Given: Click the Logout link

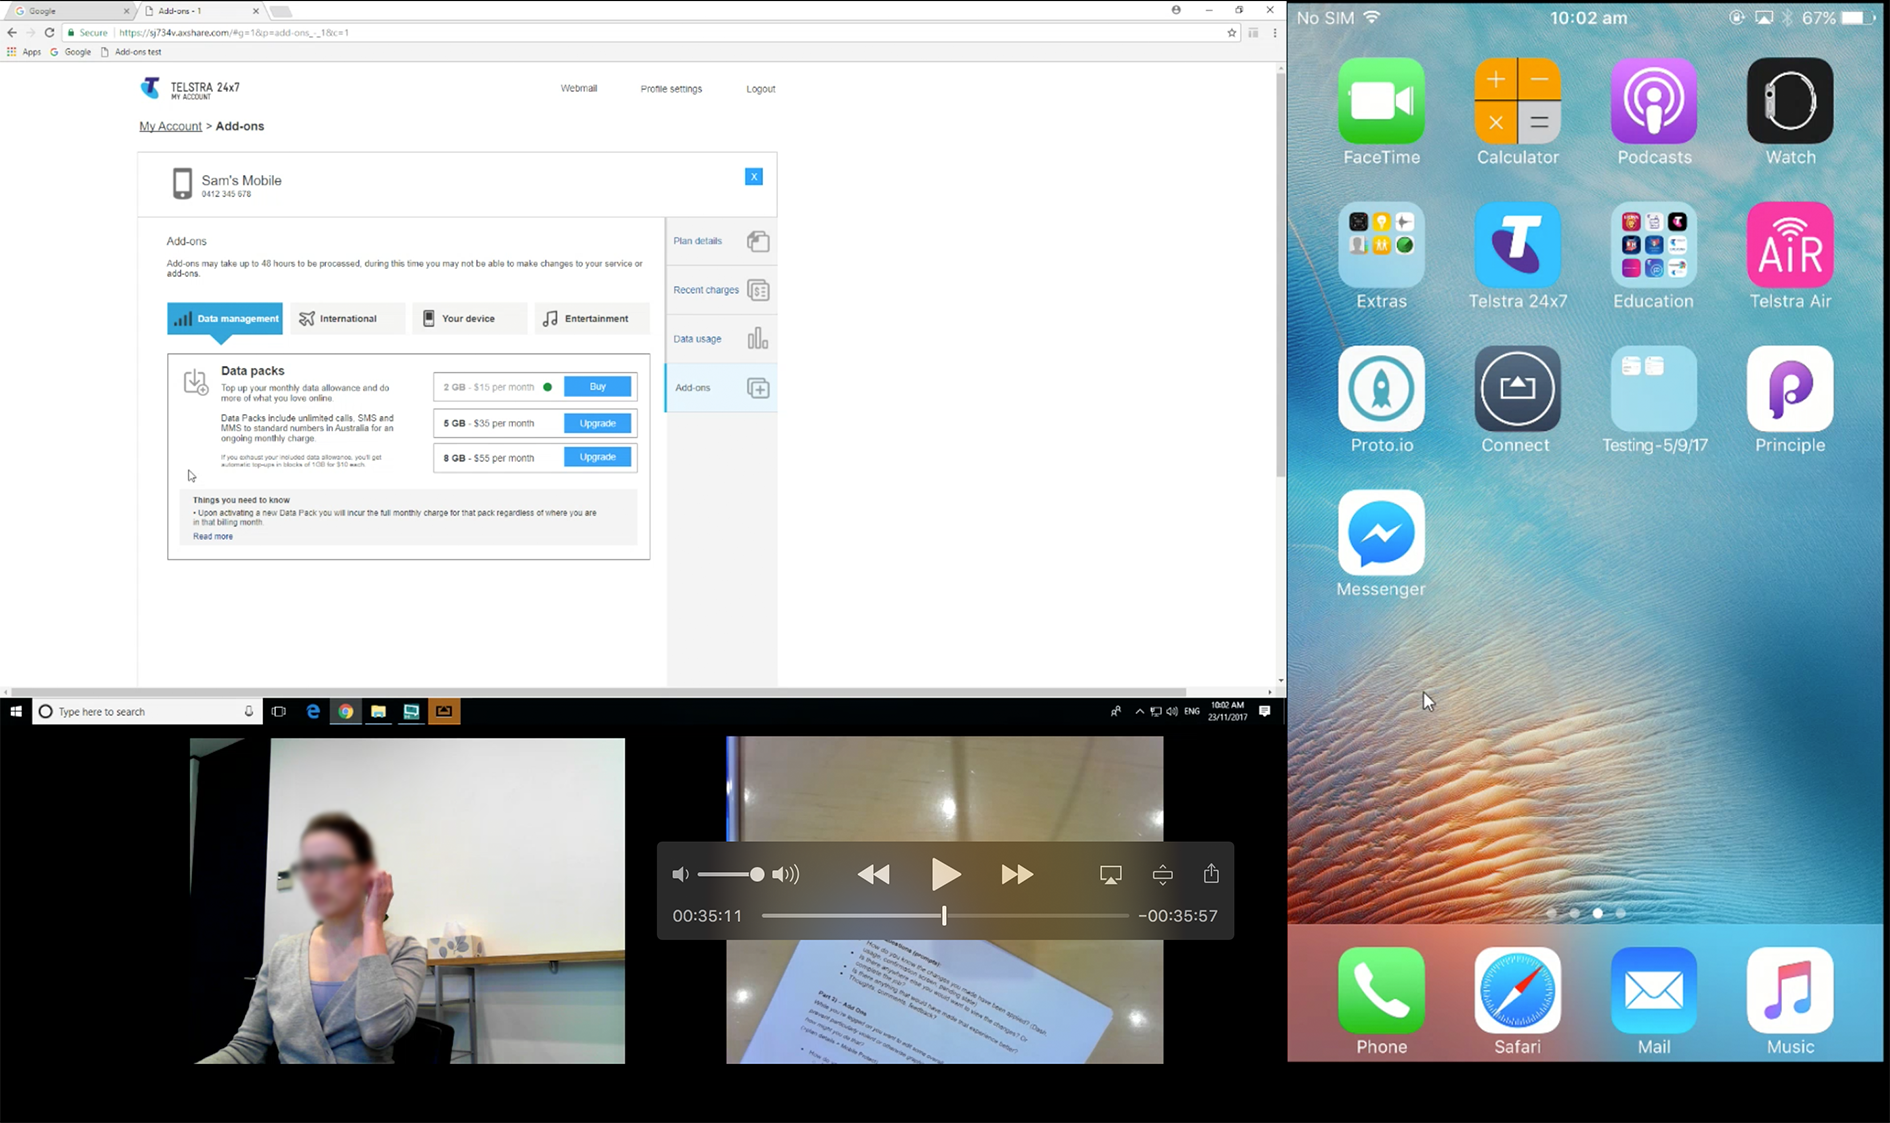Looking at the screenshot, I should point(760,89).
